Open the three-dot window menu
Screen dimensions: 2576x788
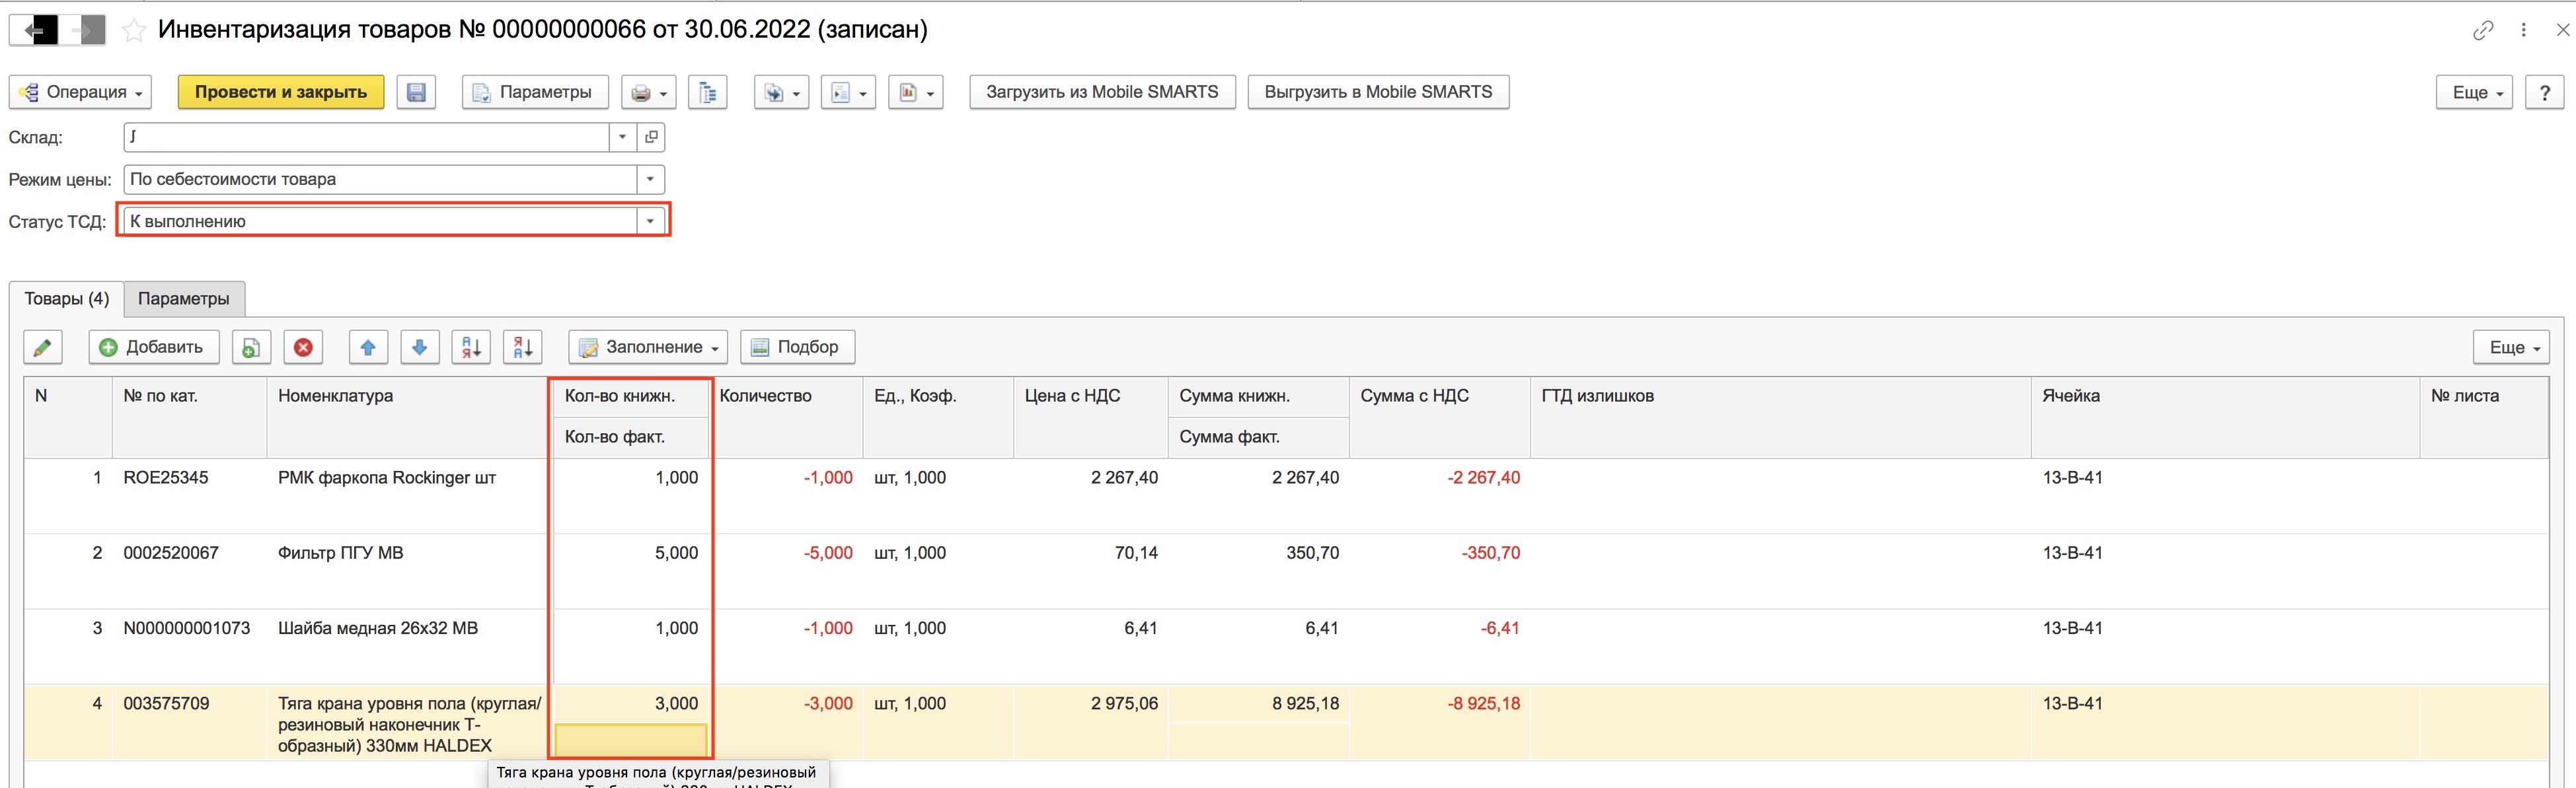point(2524,30)
